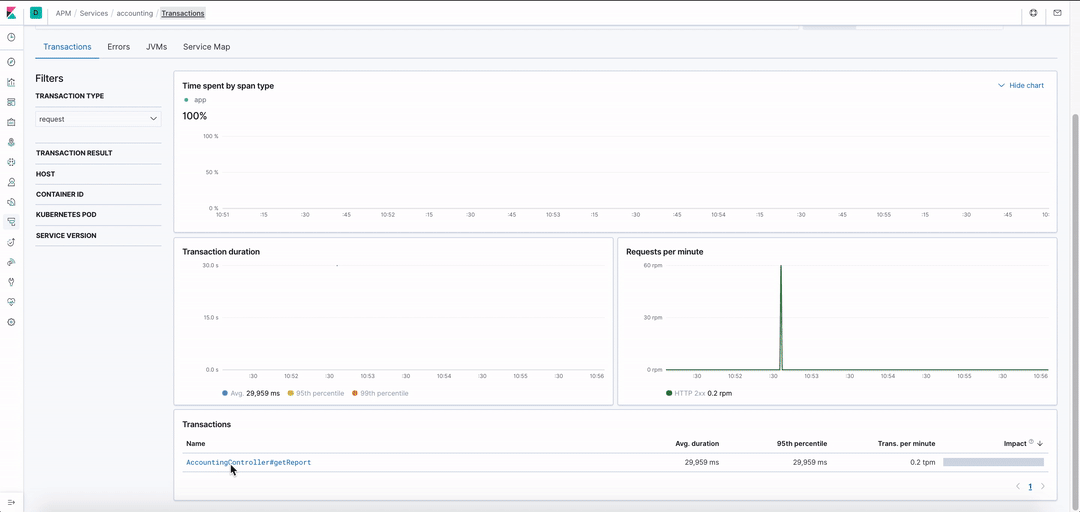Select the Transactions tab
Viewport: 1080px width, 512px height.
click(x=67, y=47)
